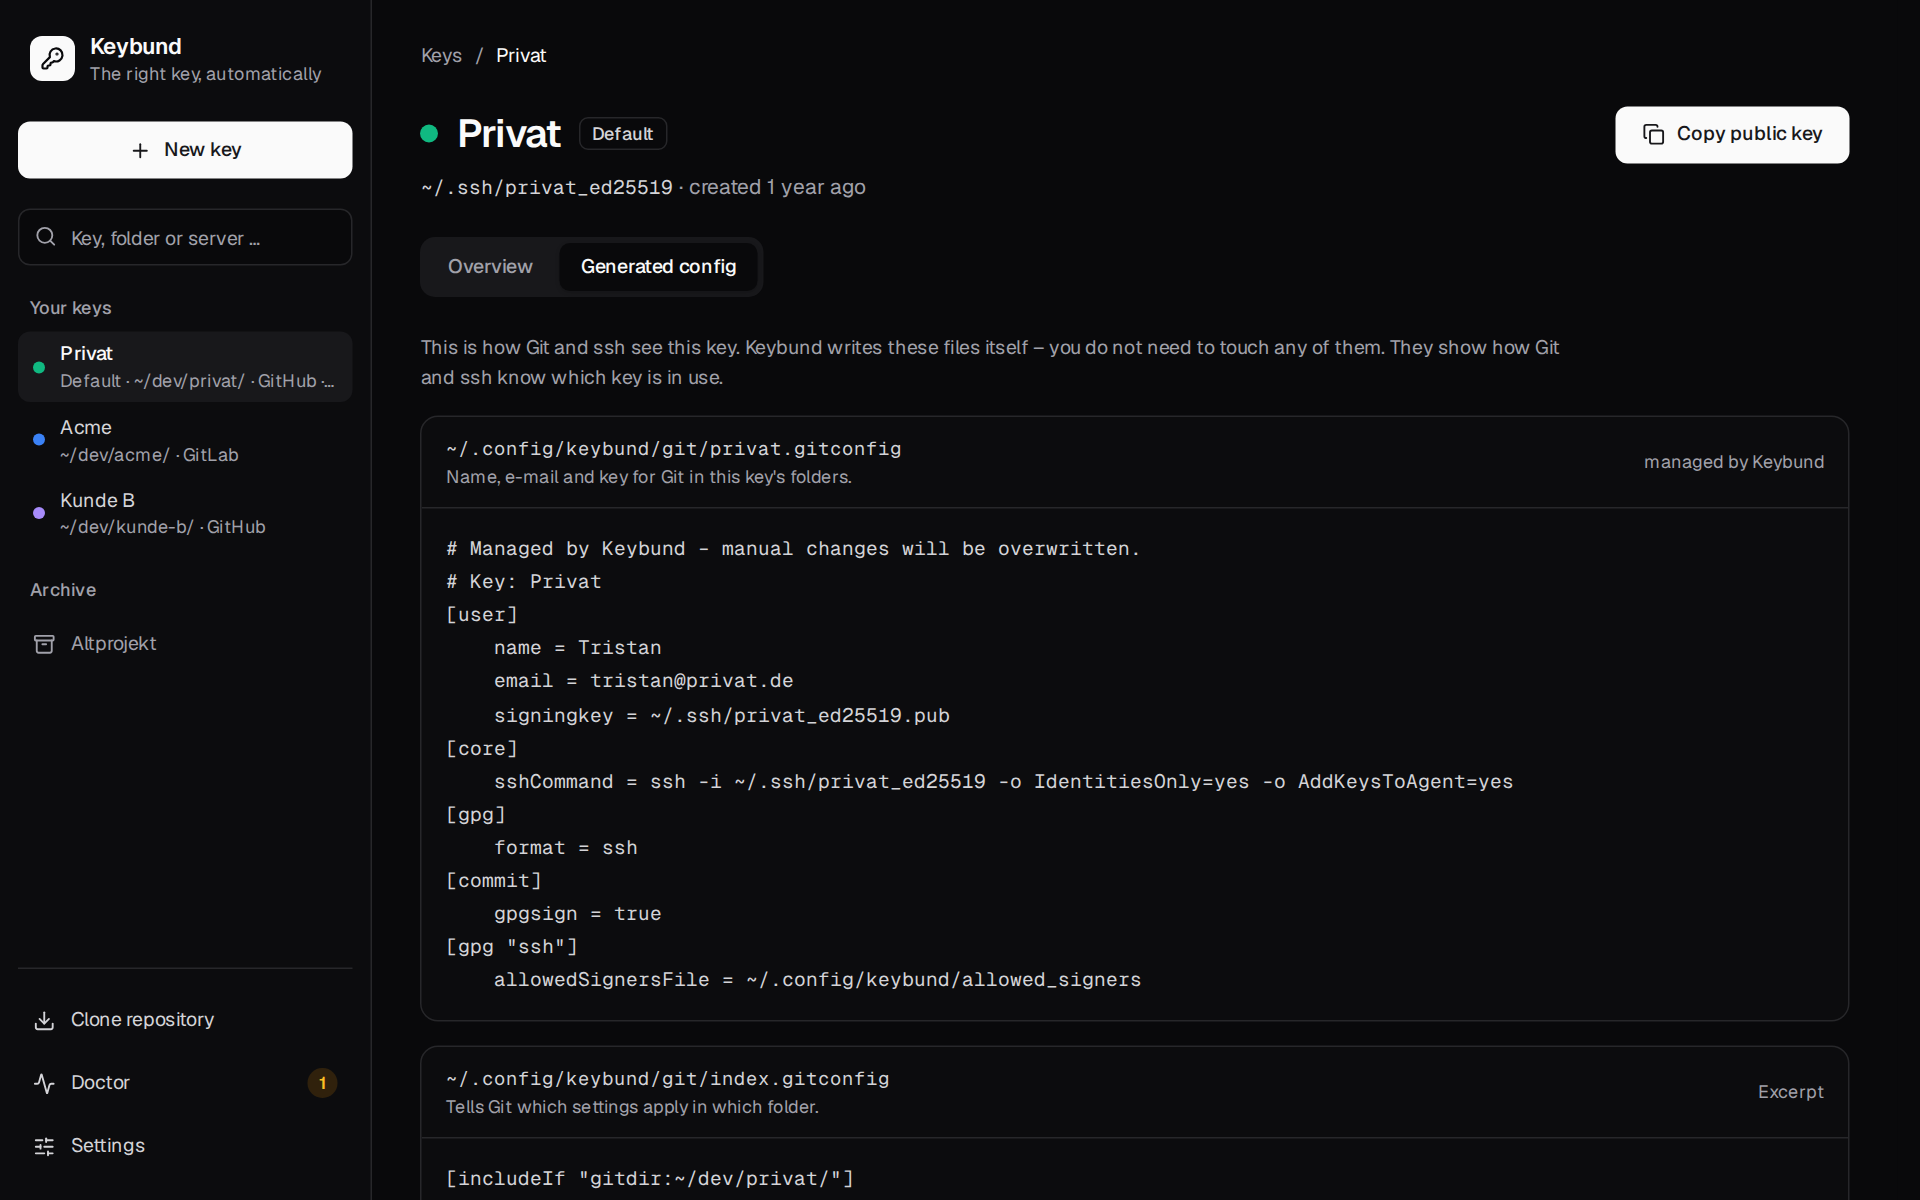Click the Doctor activity pulse icon
1920x1200 pixels.
pyautogui.click(x=44, y=1083)
